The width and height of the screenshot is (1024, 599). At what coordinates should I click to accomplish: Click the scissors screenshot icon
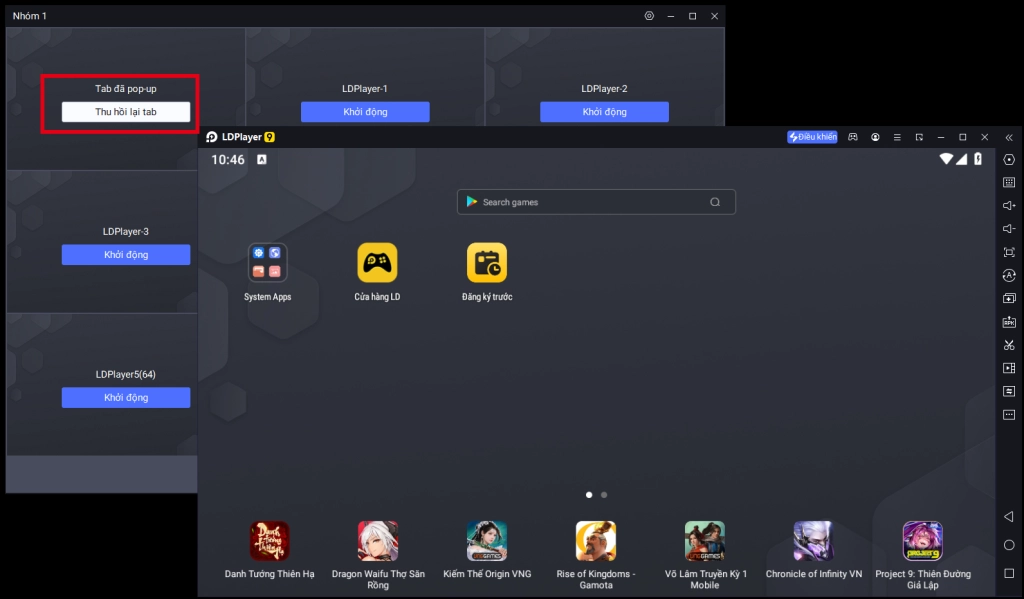coord(1009,345)
